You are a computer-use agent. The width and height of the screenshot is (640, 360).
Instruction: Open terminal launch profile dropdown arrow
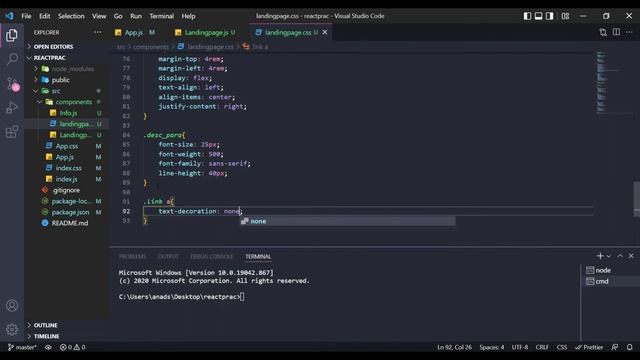[609, 256]
